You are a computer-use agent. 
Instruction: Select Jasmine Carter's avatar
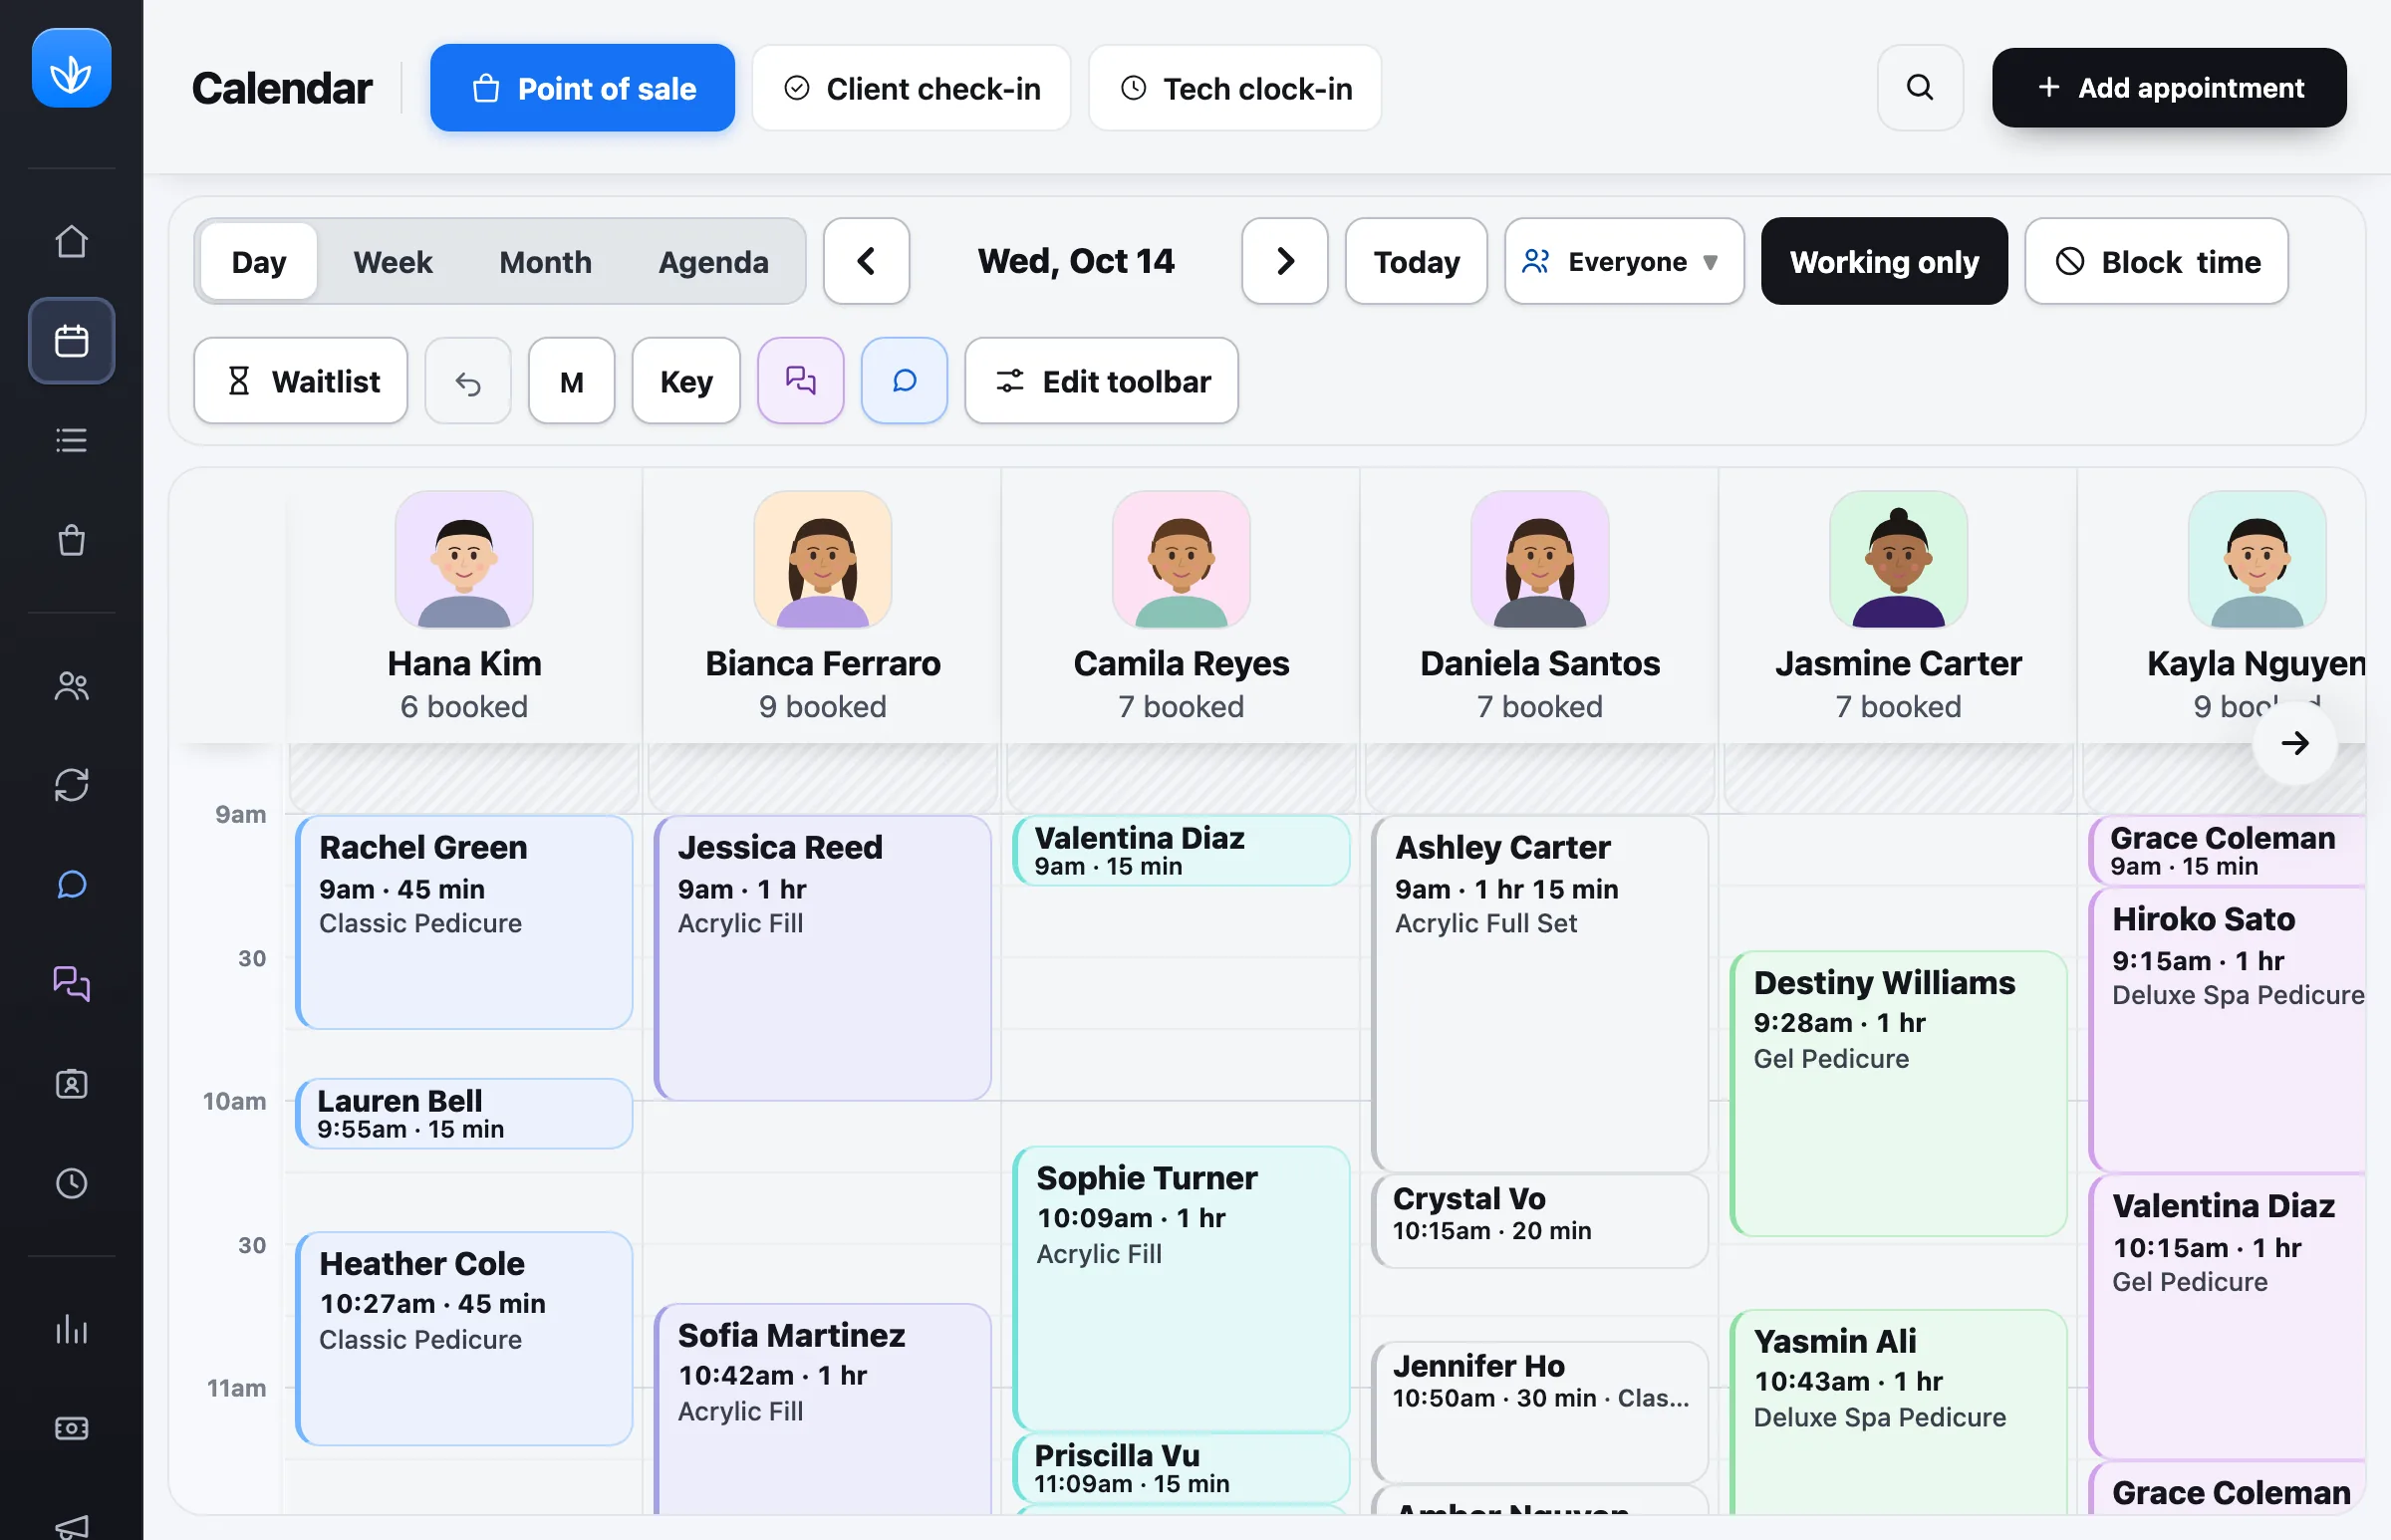pos(1899,559)
